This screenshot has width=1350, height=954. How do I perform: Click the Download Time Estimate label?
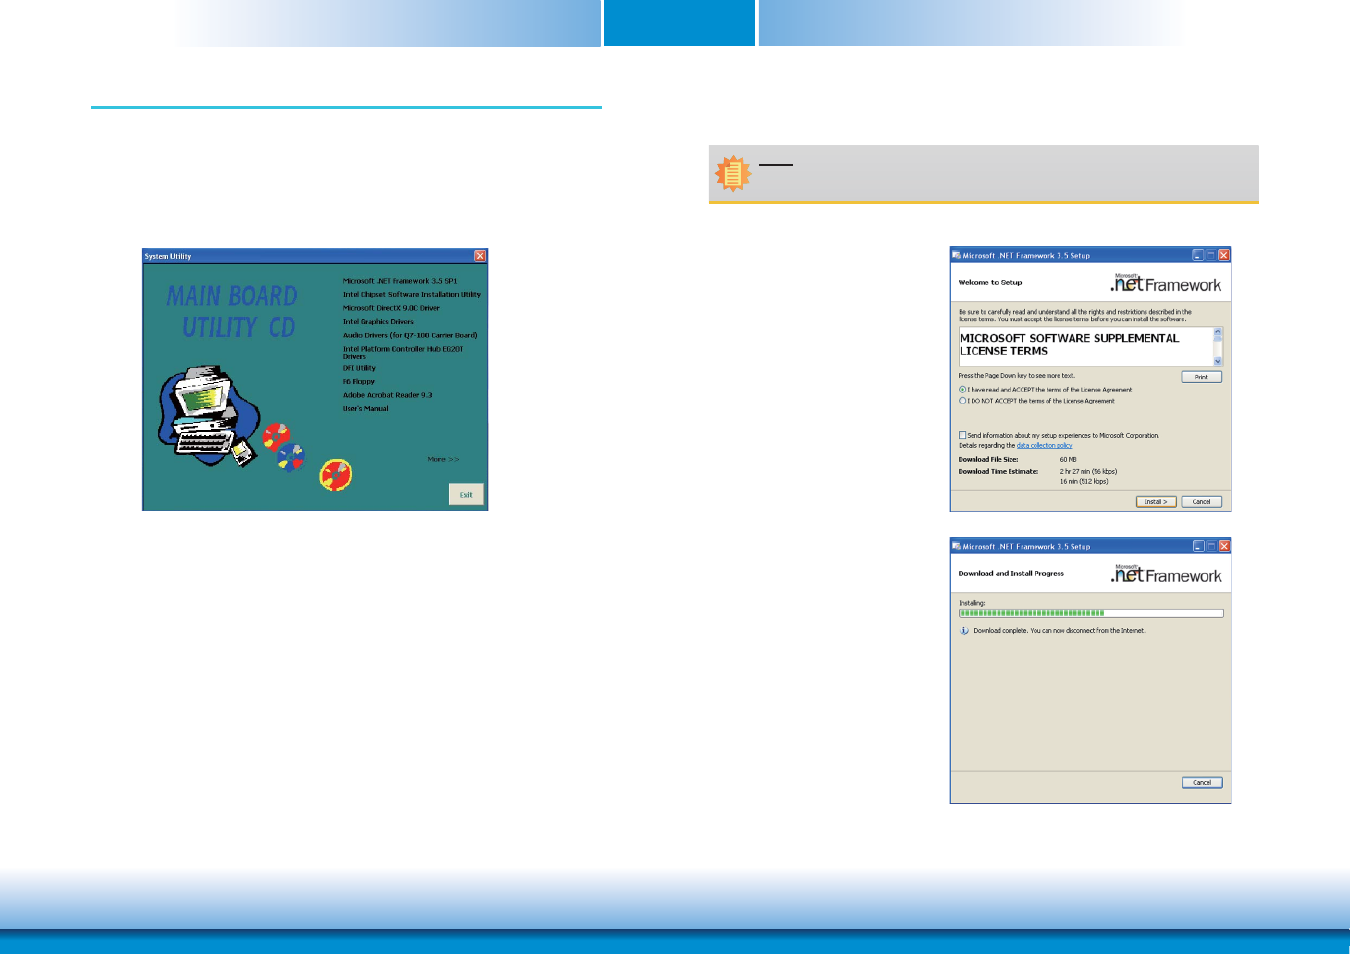pyautogui.click(x=998, y=471)
